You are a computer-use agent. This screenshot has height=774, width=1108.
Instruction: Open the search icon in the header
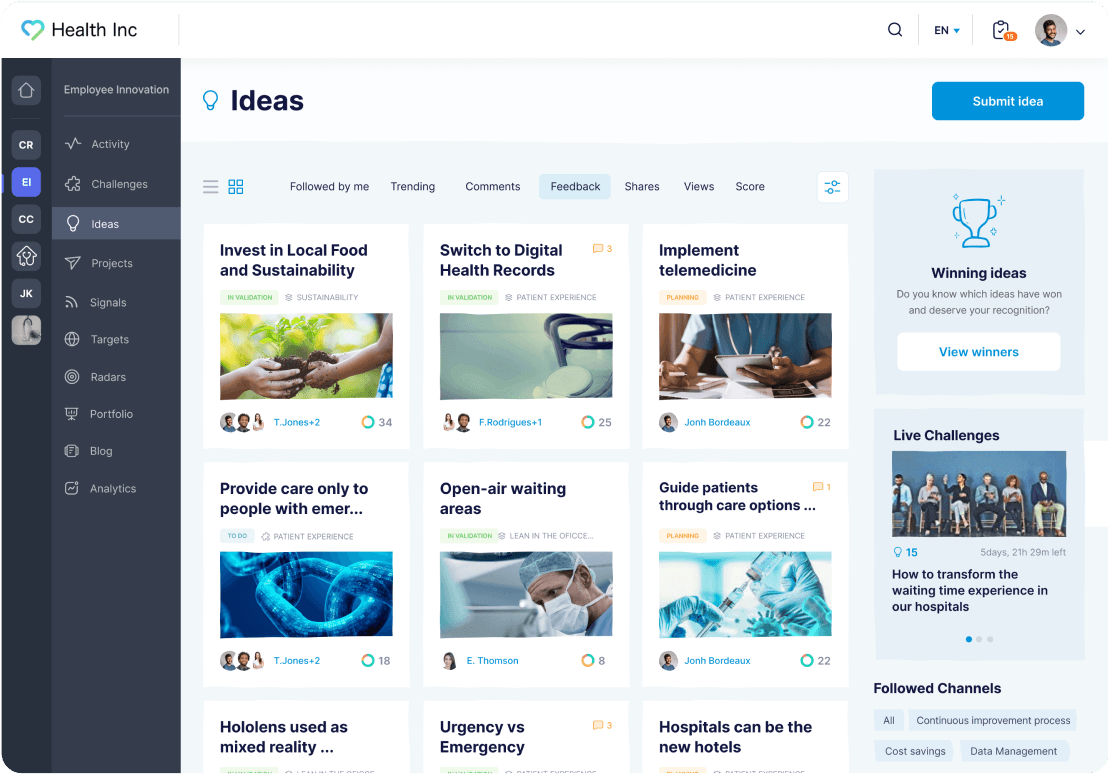[x=895, y=30]
